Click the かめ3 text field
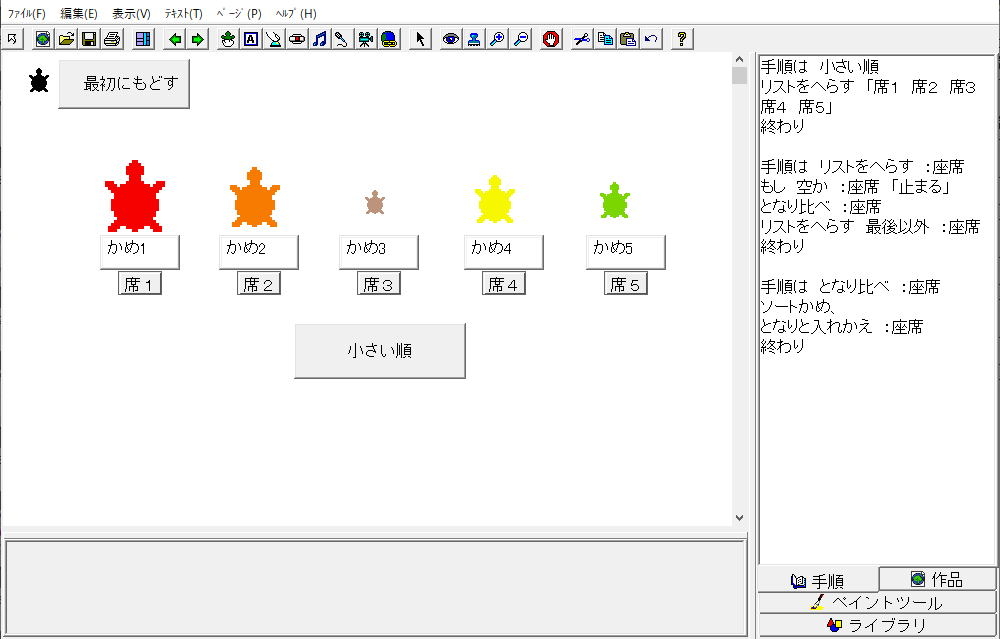1000x639 pixels. pyautogui.click(x=379, y=251)
